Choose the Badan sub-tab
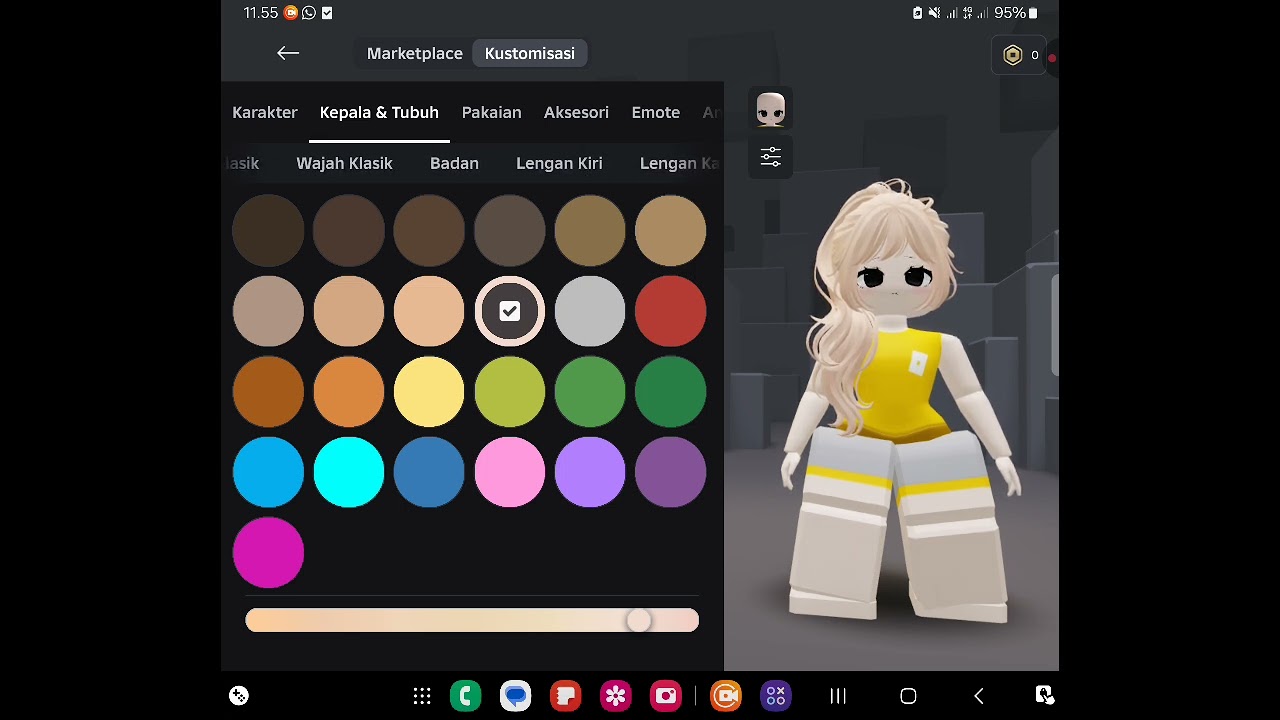Image resolution: width=1280 pixels, height=720 pixels. point(454,164)
